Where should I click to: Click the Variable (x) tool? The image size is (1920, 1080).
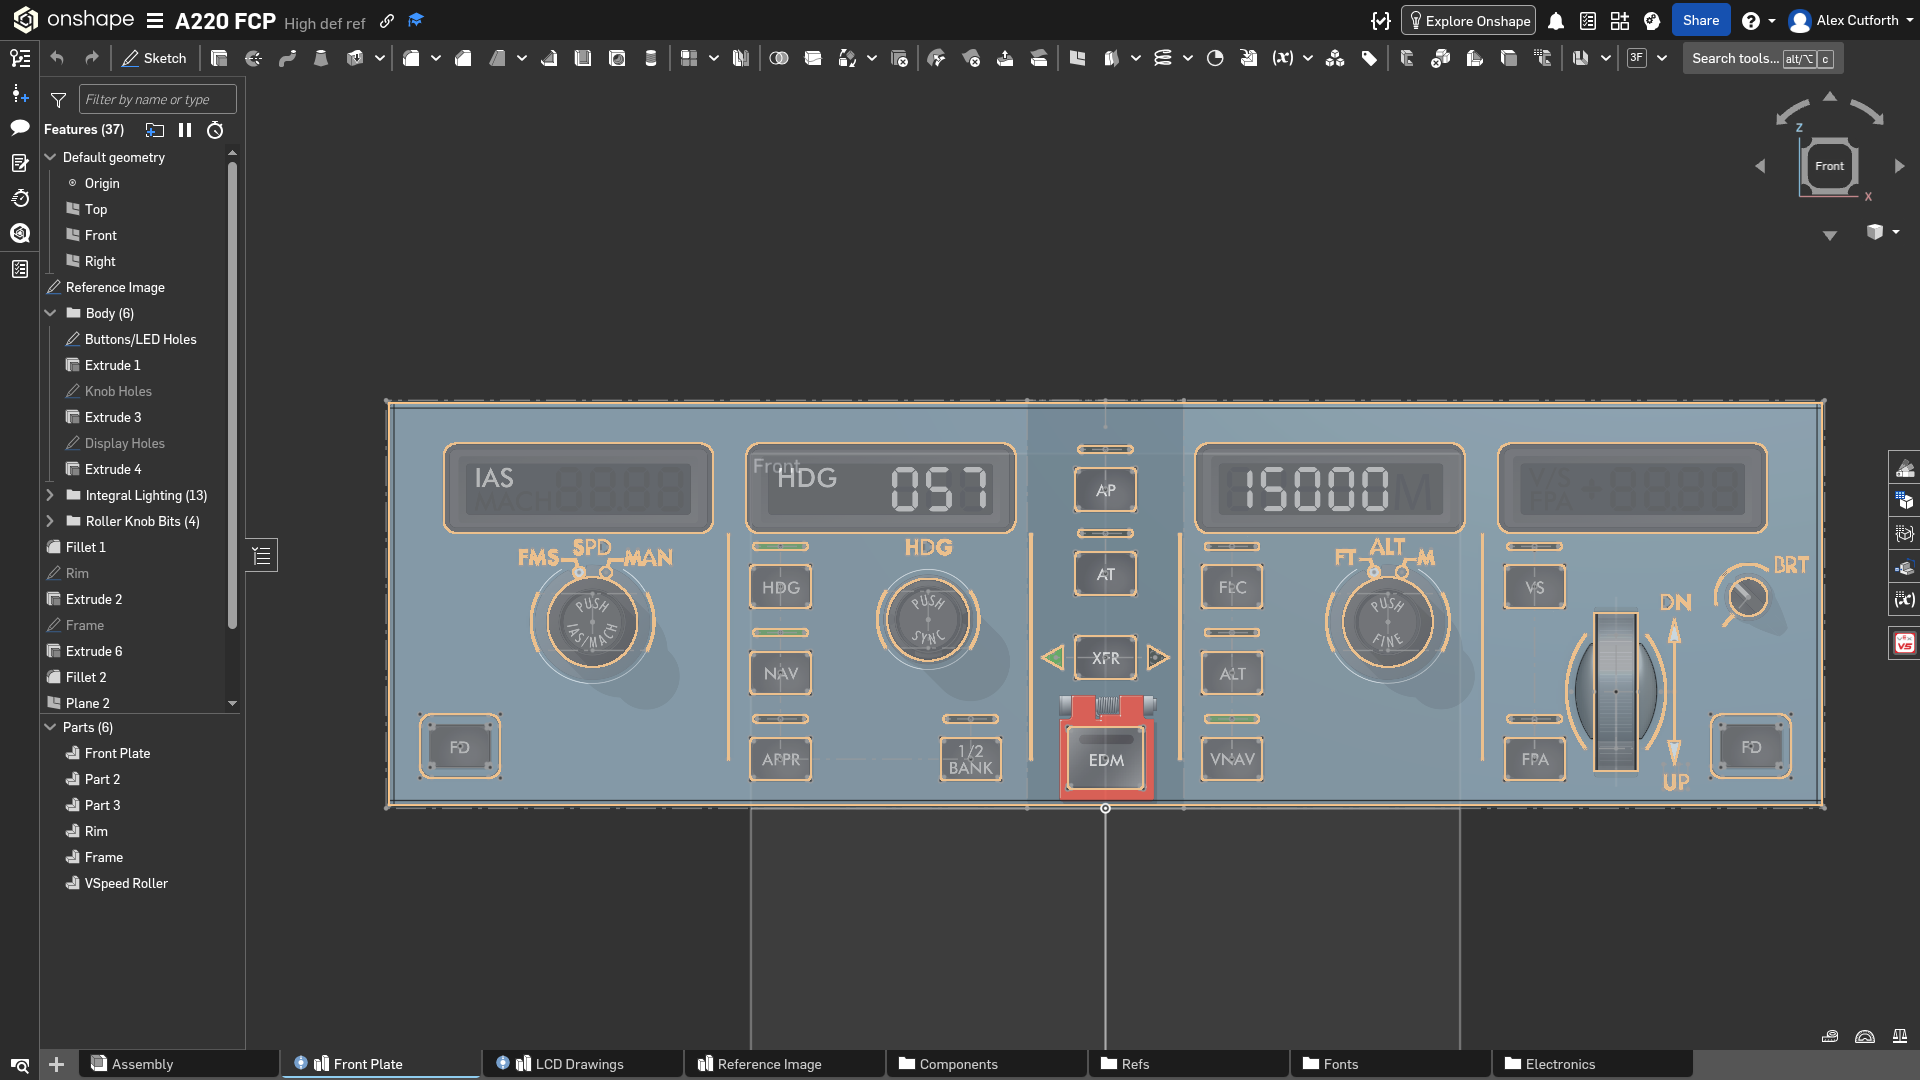[1283, 59]
